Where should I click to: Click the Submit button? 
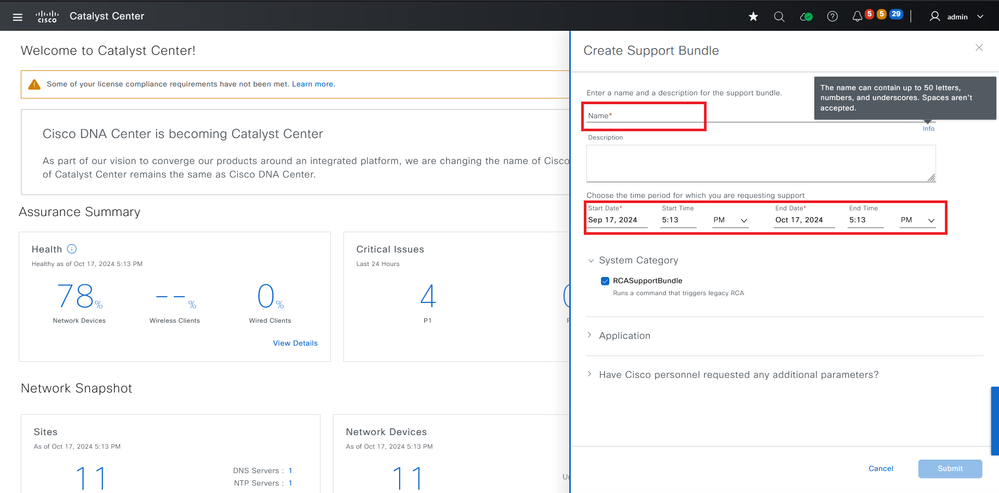950,469
